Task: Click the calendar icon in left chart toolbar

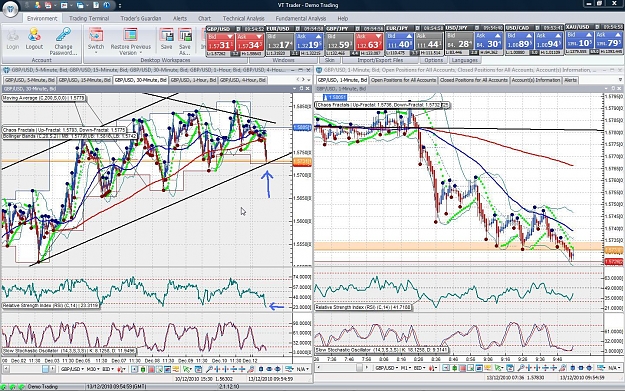Action: 198,369
